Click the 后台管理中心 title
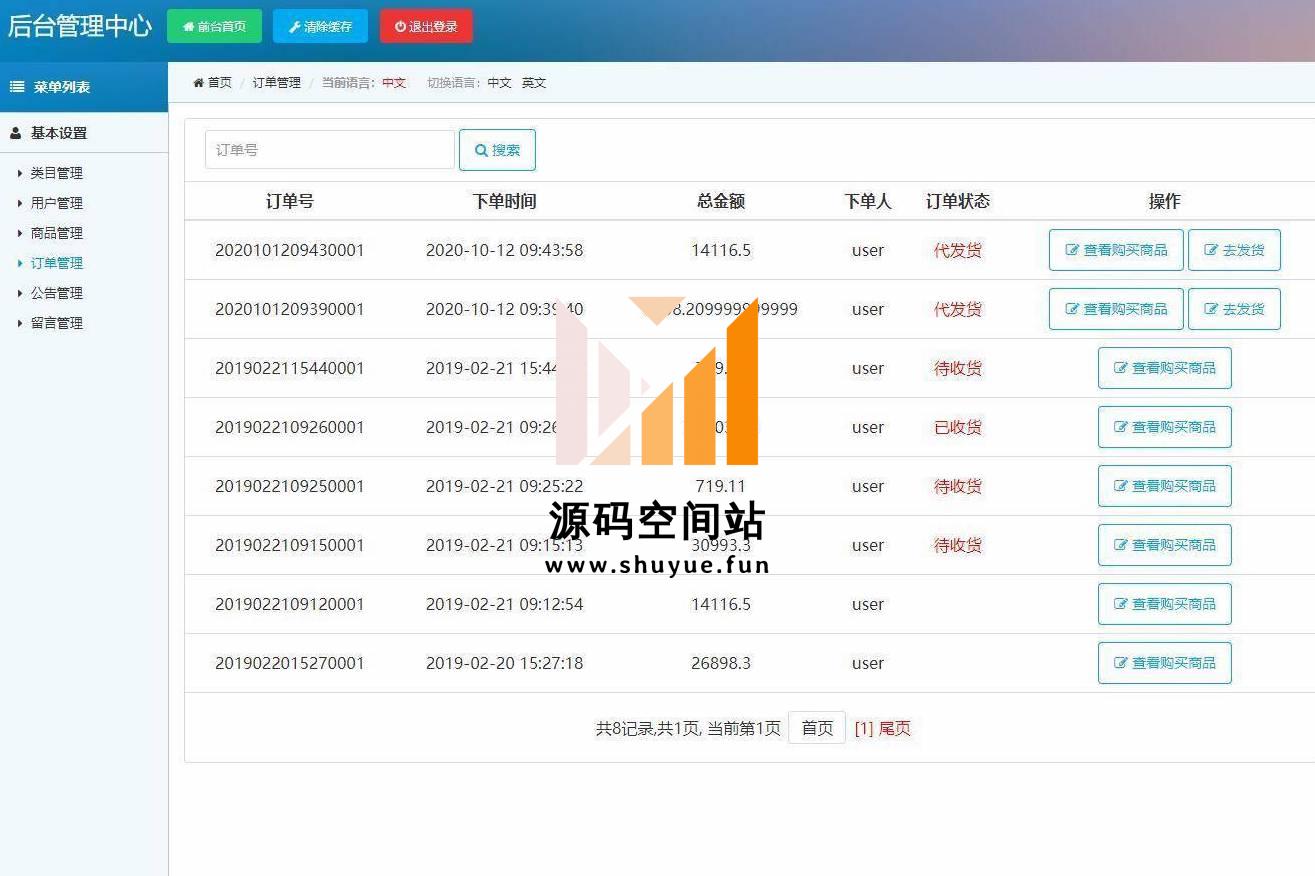The width and height of the screenshot is (1315, 876). coord(80,26)
